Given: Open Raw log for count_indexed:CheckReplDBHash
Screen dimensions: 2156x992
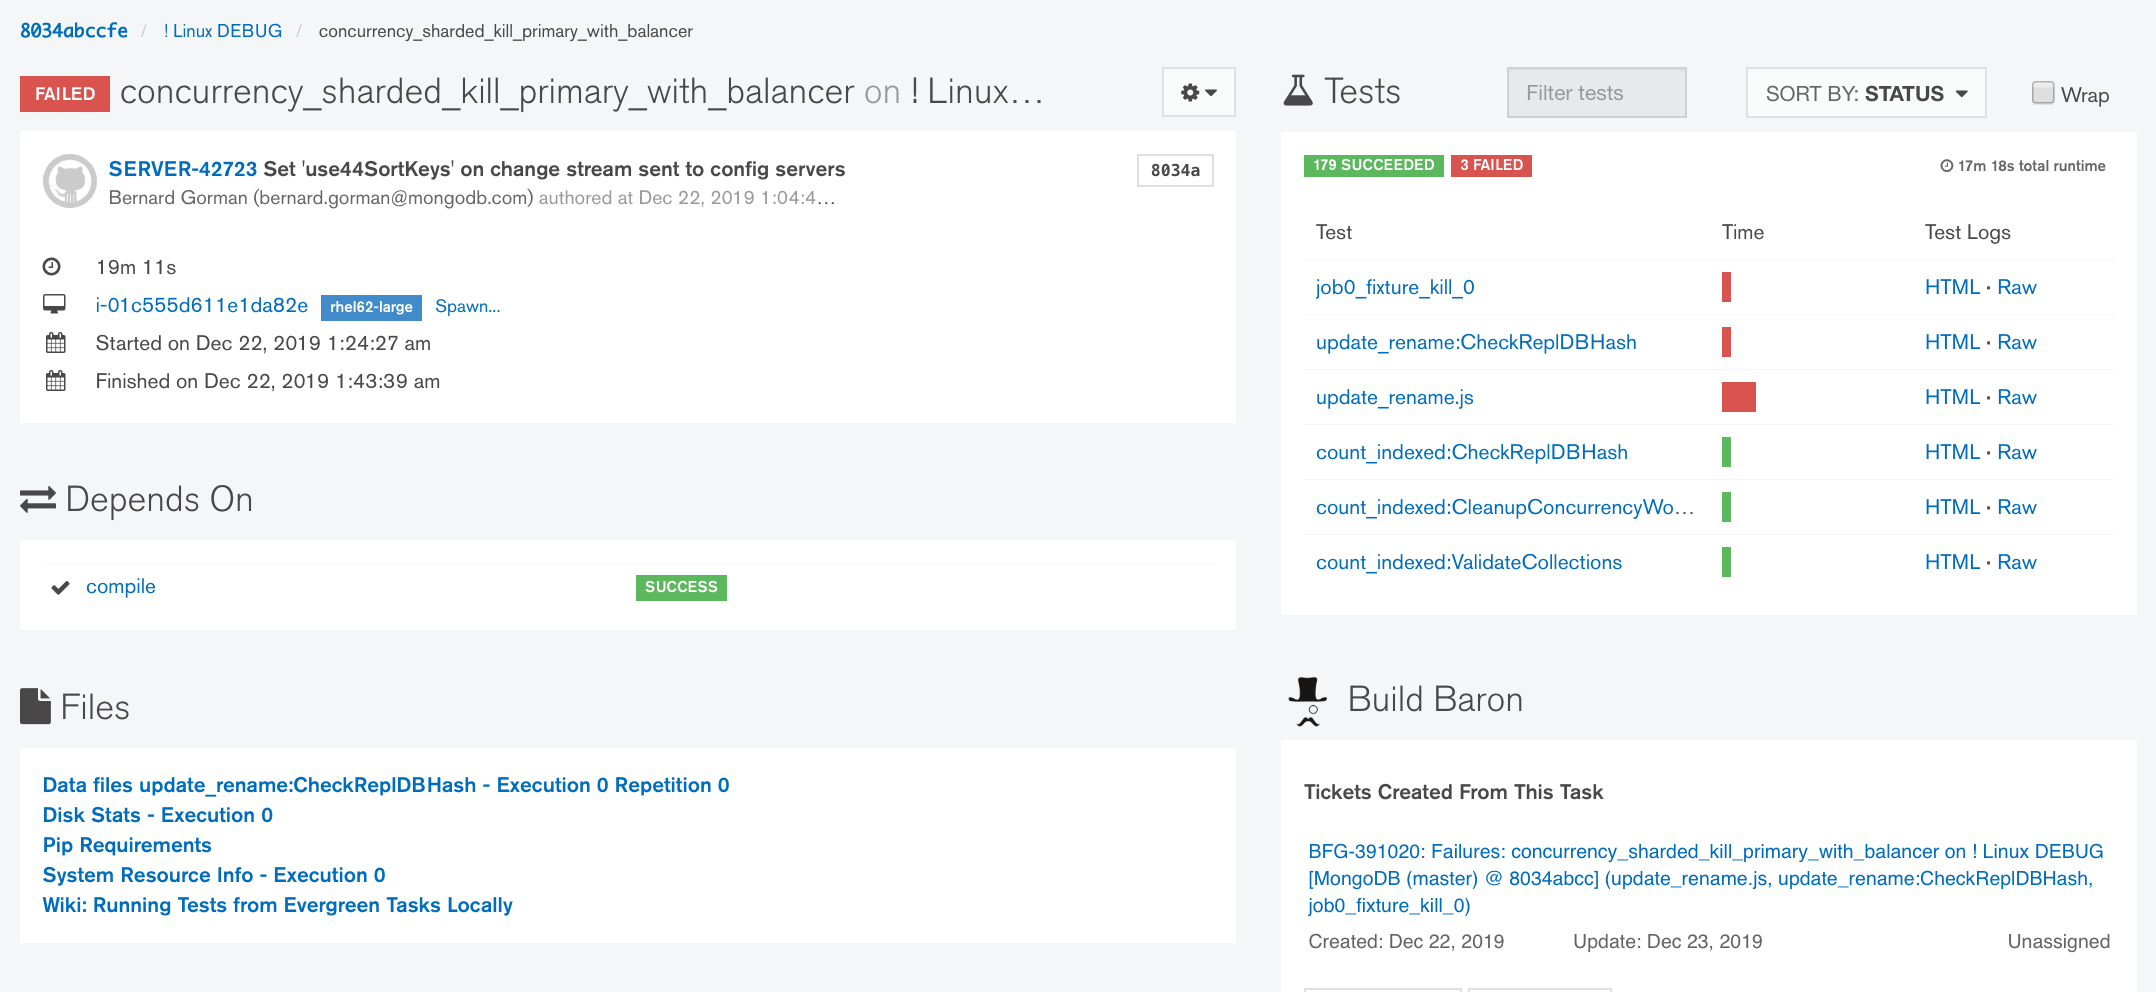Looking at the screenshot, I should (x=2017, y=452).
